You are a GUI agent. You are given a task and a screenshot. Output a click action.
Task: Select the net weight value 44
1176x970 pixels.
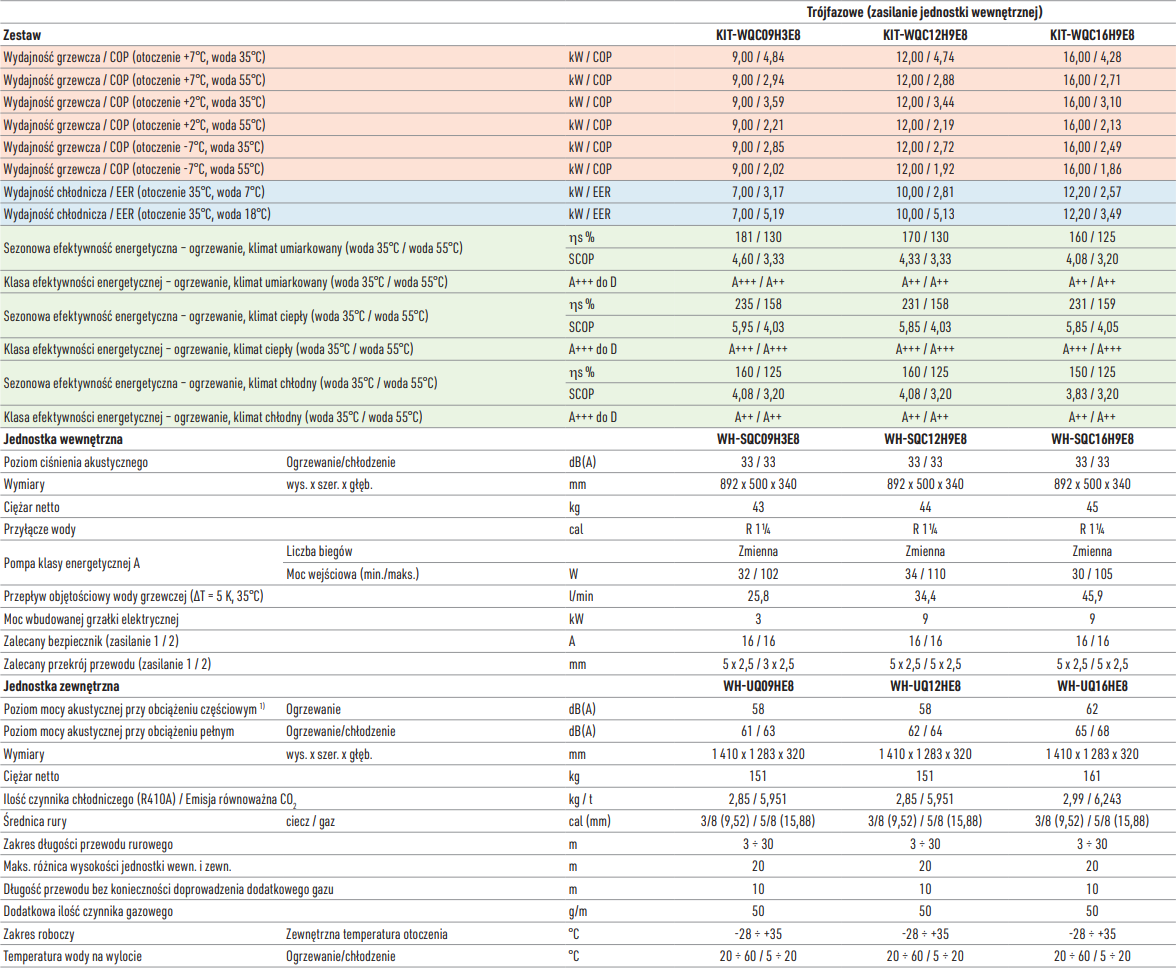pyautogui.click(x=925, y=507)
